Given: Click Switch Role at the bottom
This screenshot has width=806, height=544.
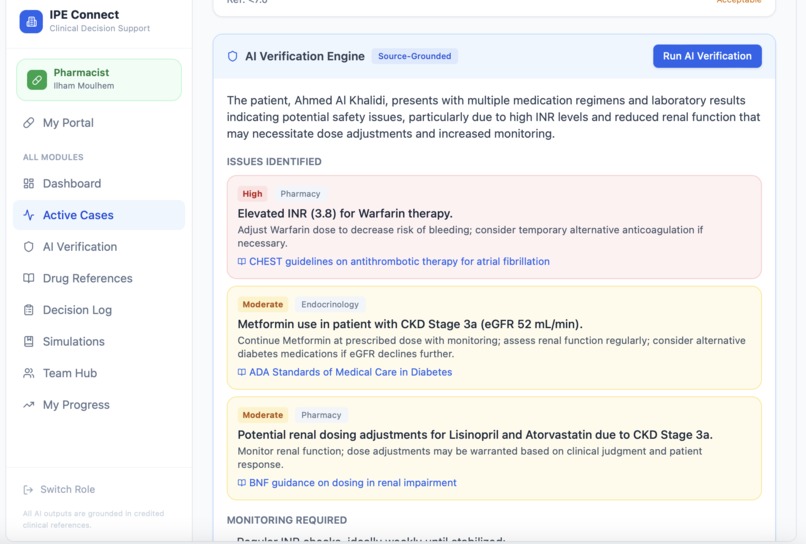Looking at the screenshot, I should pyautogui.click(x=59, y=489).
